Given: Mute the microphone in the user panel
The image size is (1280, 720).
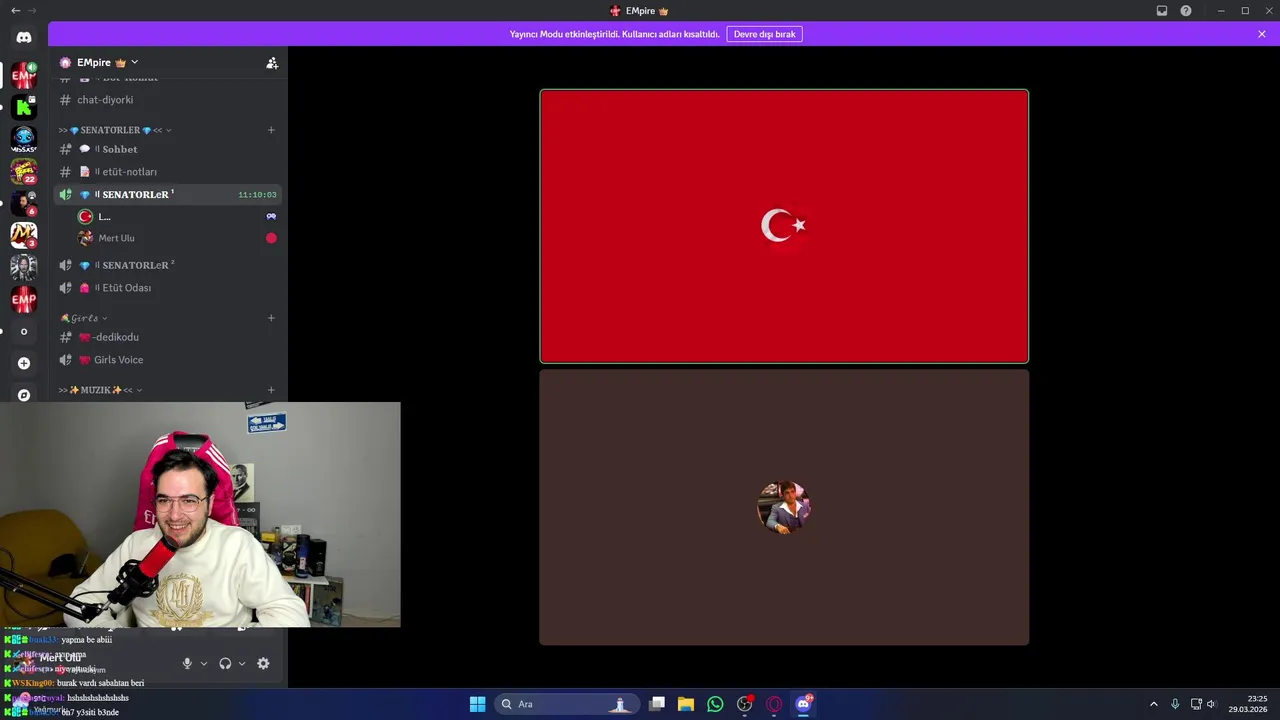Looking at the screenshot, I should (187, 663).
